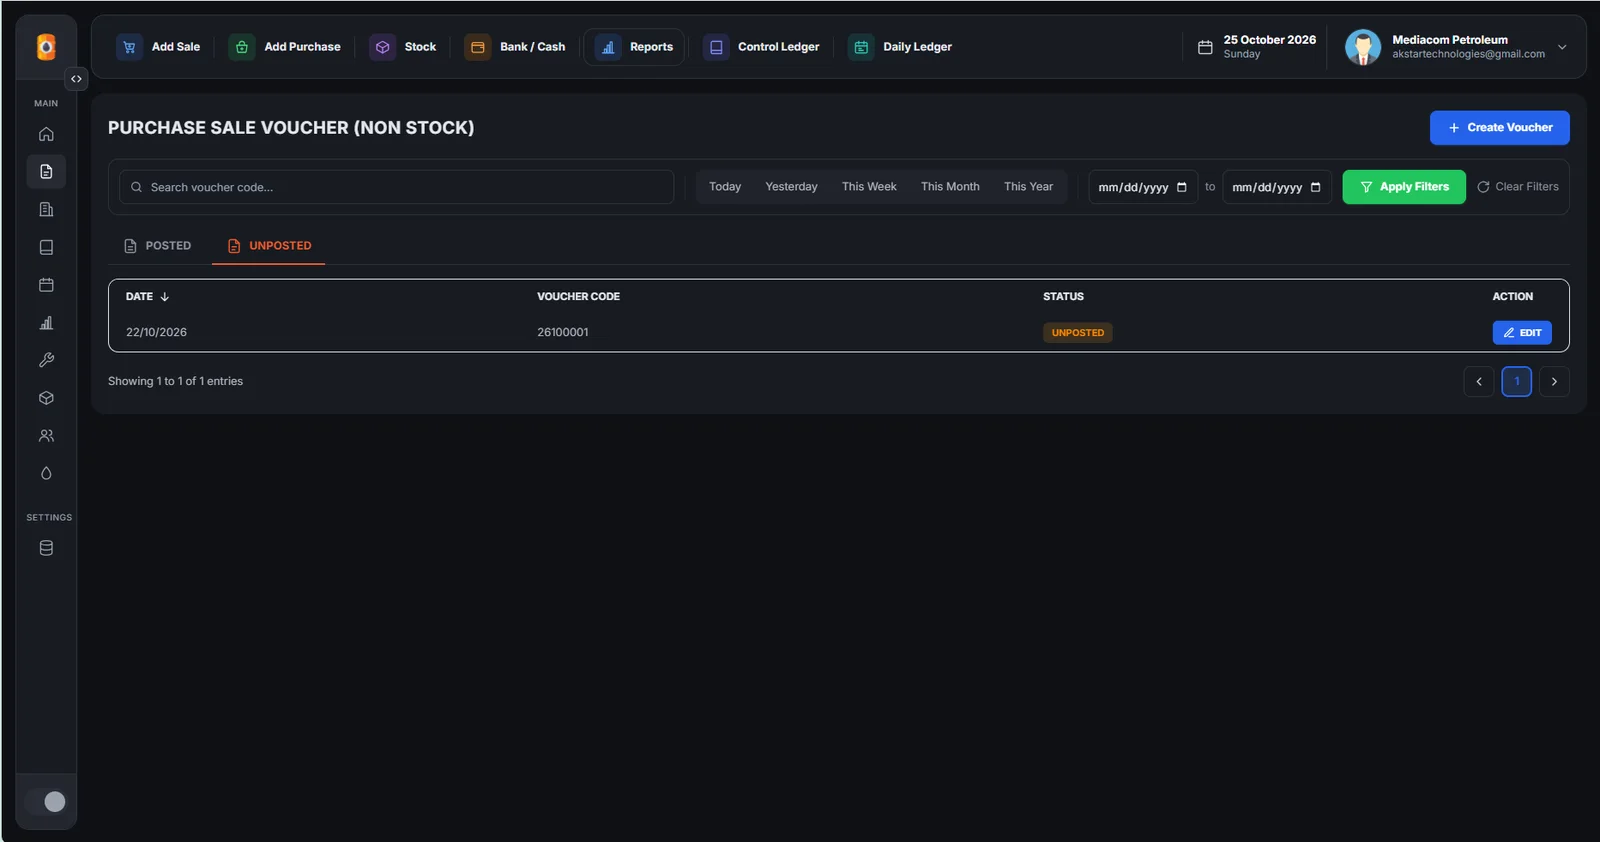Open the building report icon below vouchers
The image size is (1600, 842).
tap(46, 210)
